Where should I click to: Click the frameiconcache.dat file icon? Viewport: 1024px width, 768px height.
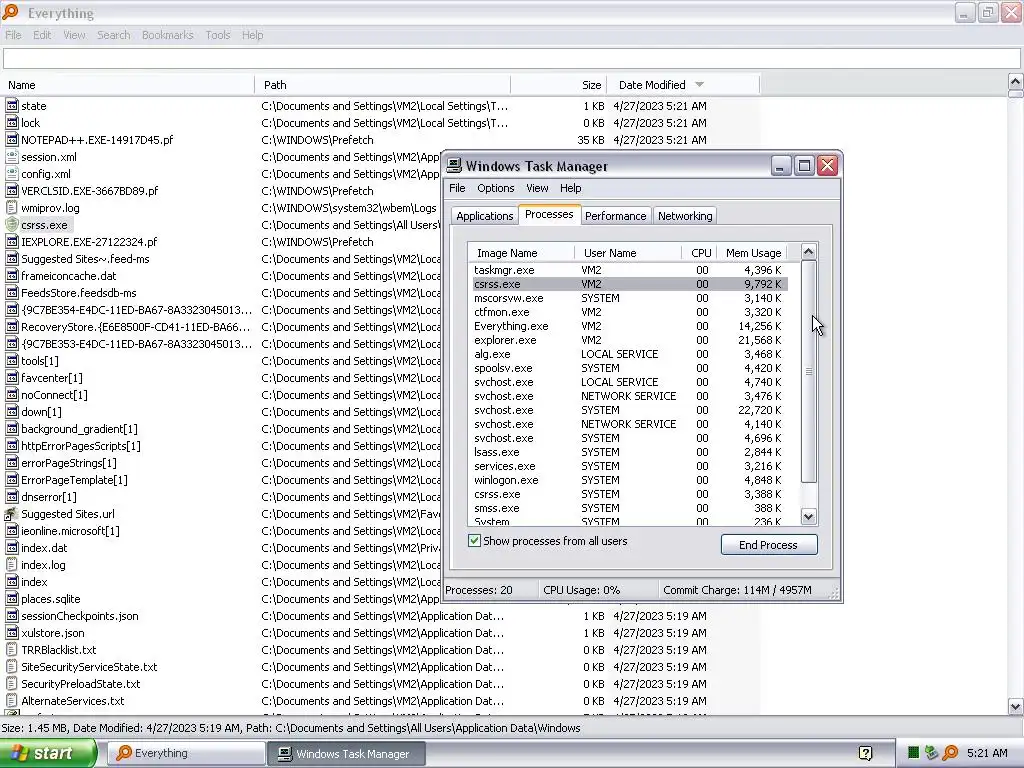(12, 276)
